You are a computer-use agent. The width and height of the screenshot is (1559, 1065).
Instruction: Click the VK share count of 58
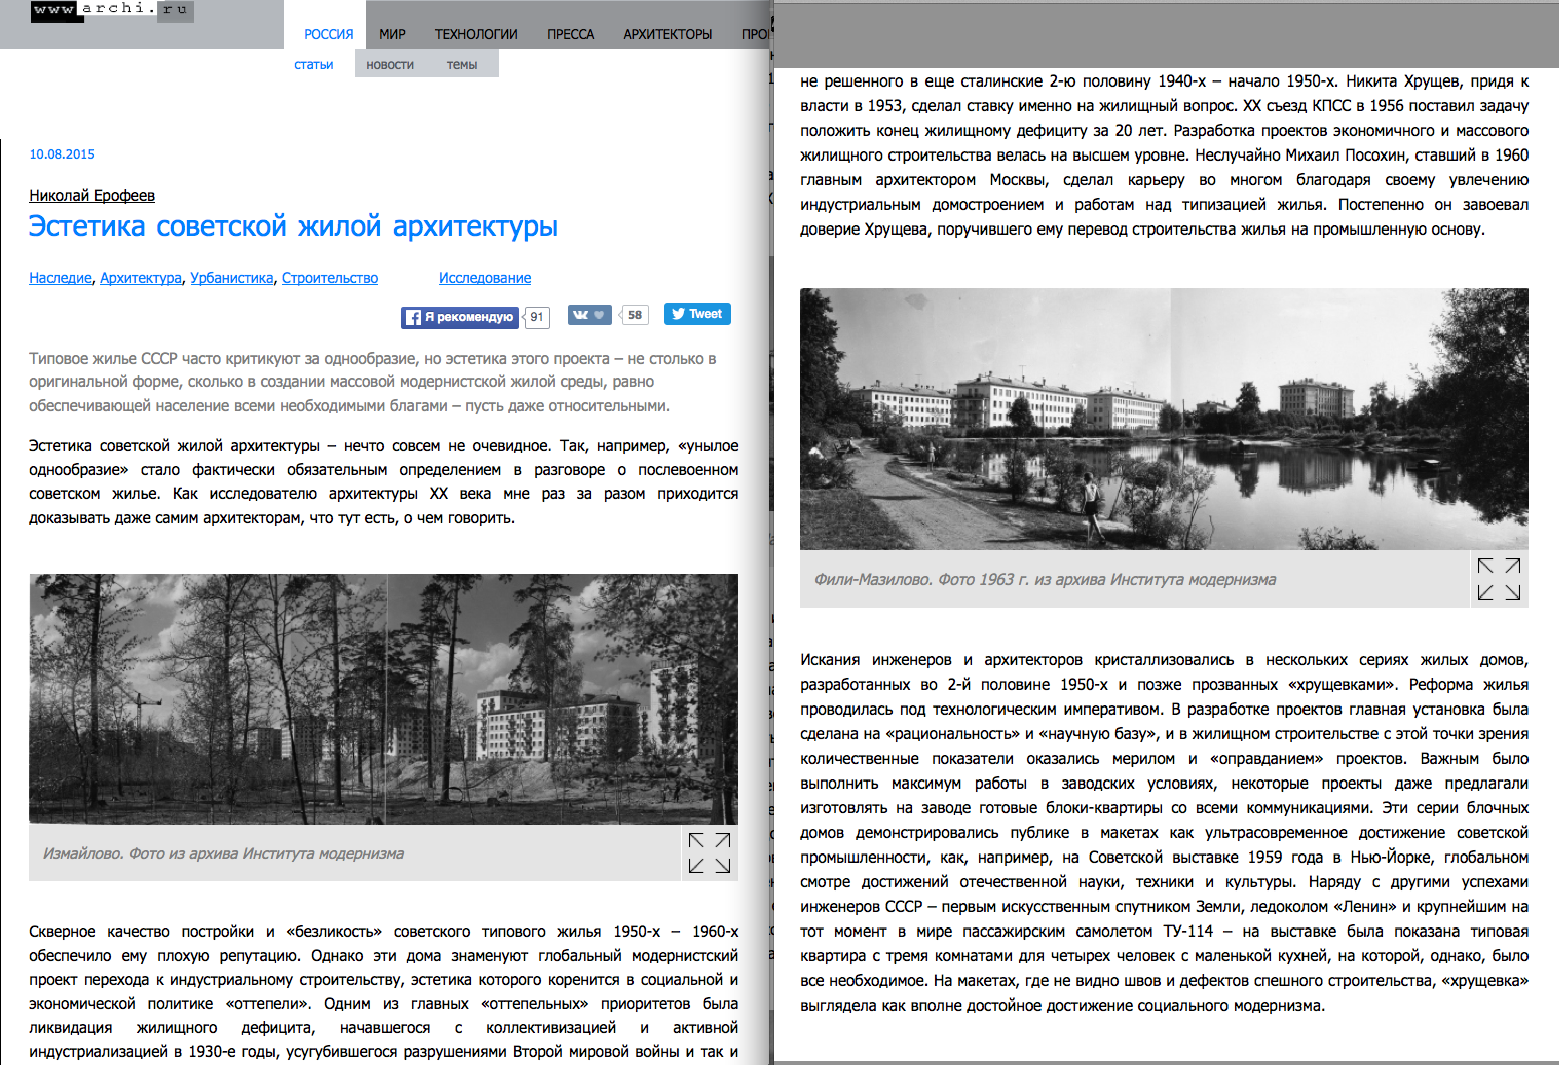tap(635, 315)
